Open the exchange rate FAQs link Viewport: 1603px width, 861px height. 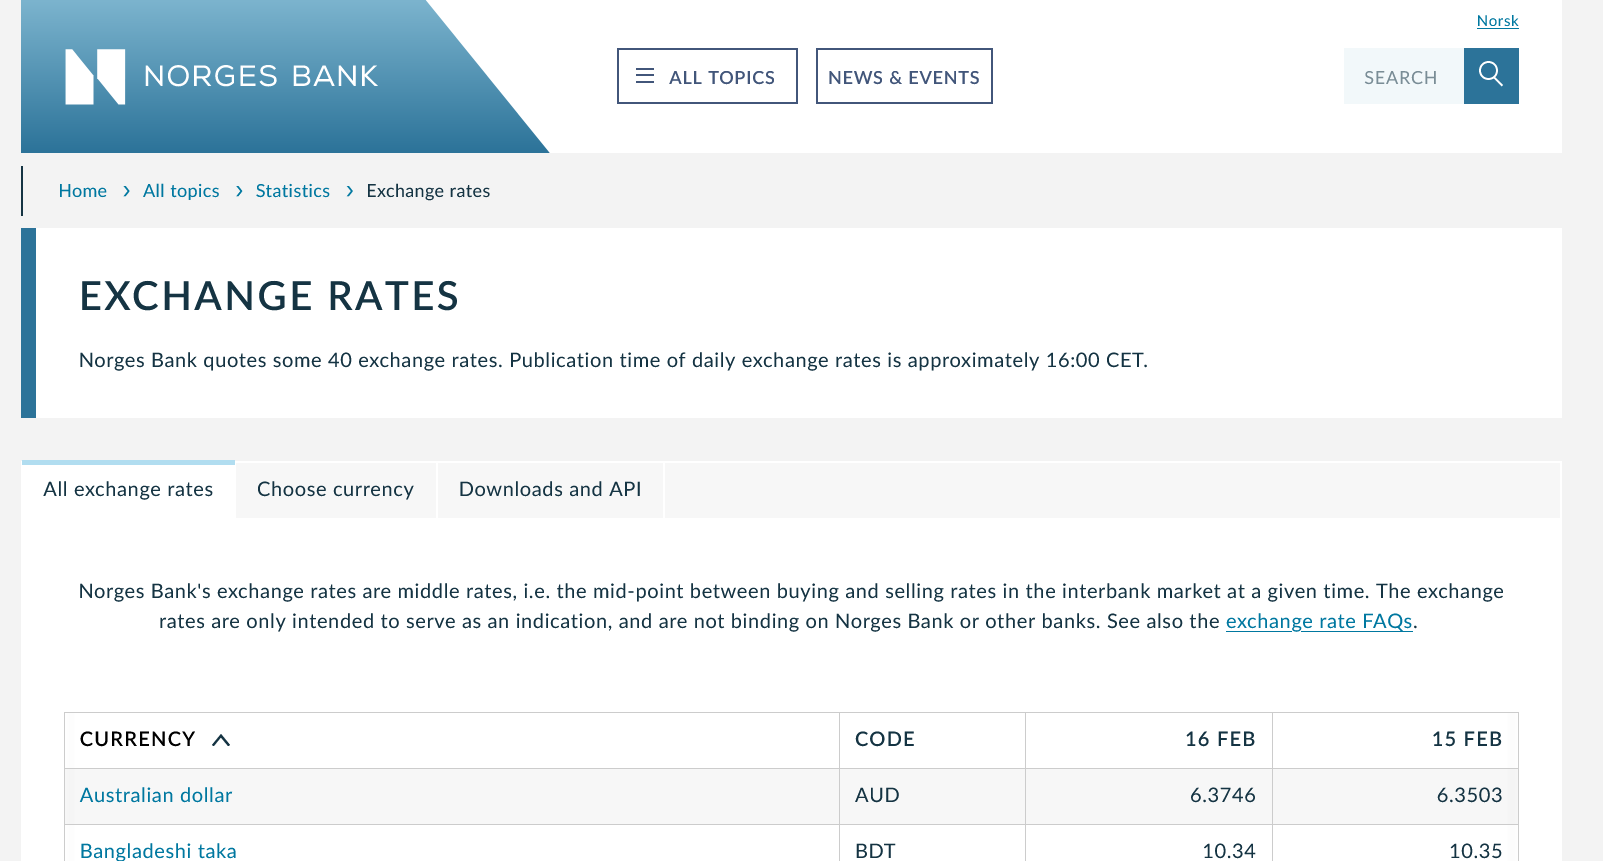(1318, 621)
